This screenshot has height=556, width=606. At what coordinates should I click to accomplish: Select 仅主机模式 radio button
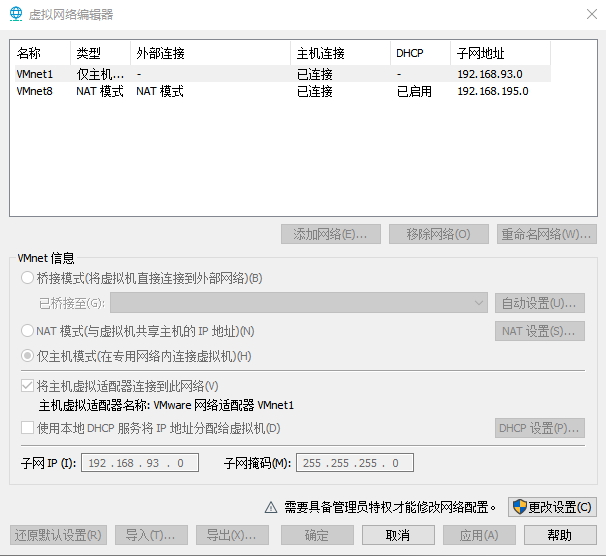tap(27, 356)
